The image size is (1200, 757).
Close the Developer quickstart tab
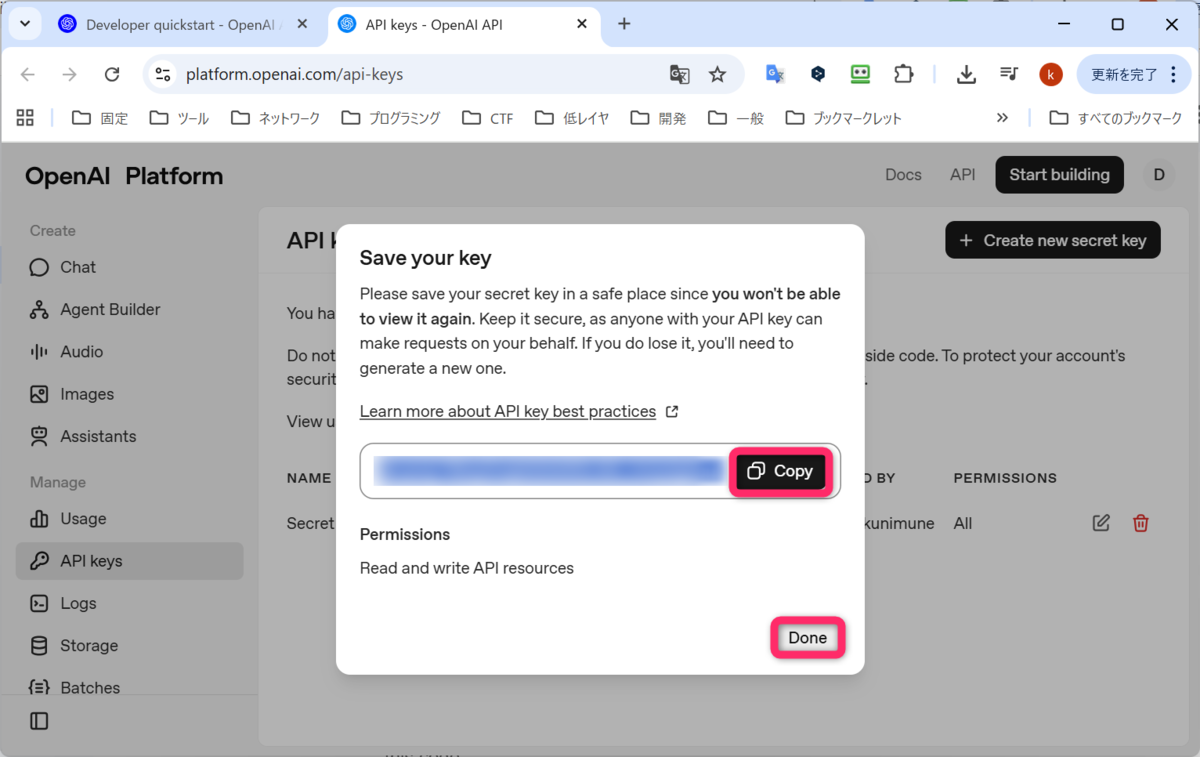(x=303, y=24)
